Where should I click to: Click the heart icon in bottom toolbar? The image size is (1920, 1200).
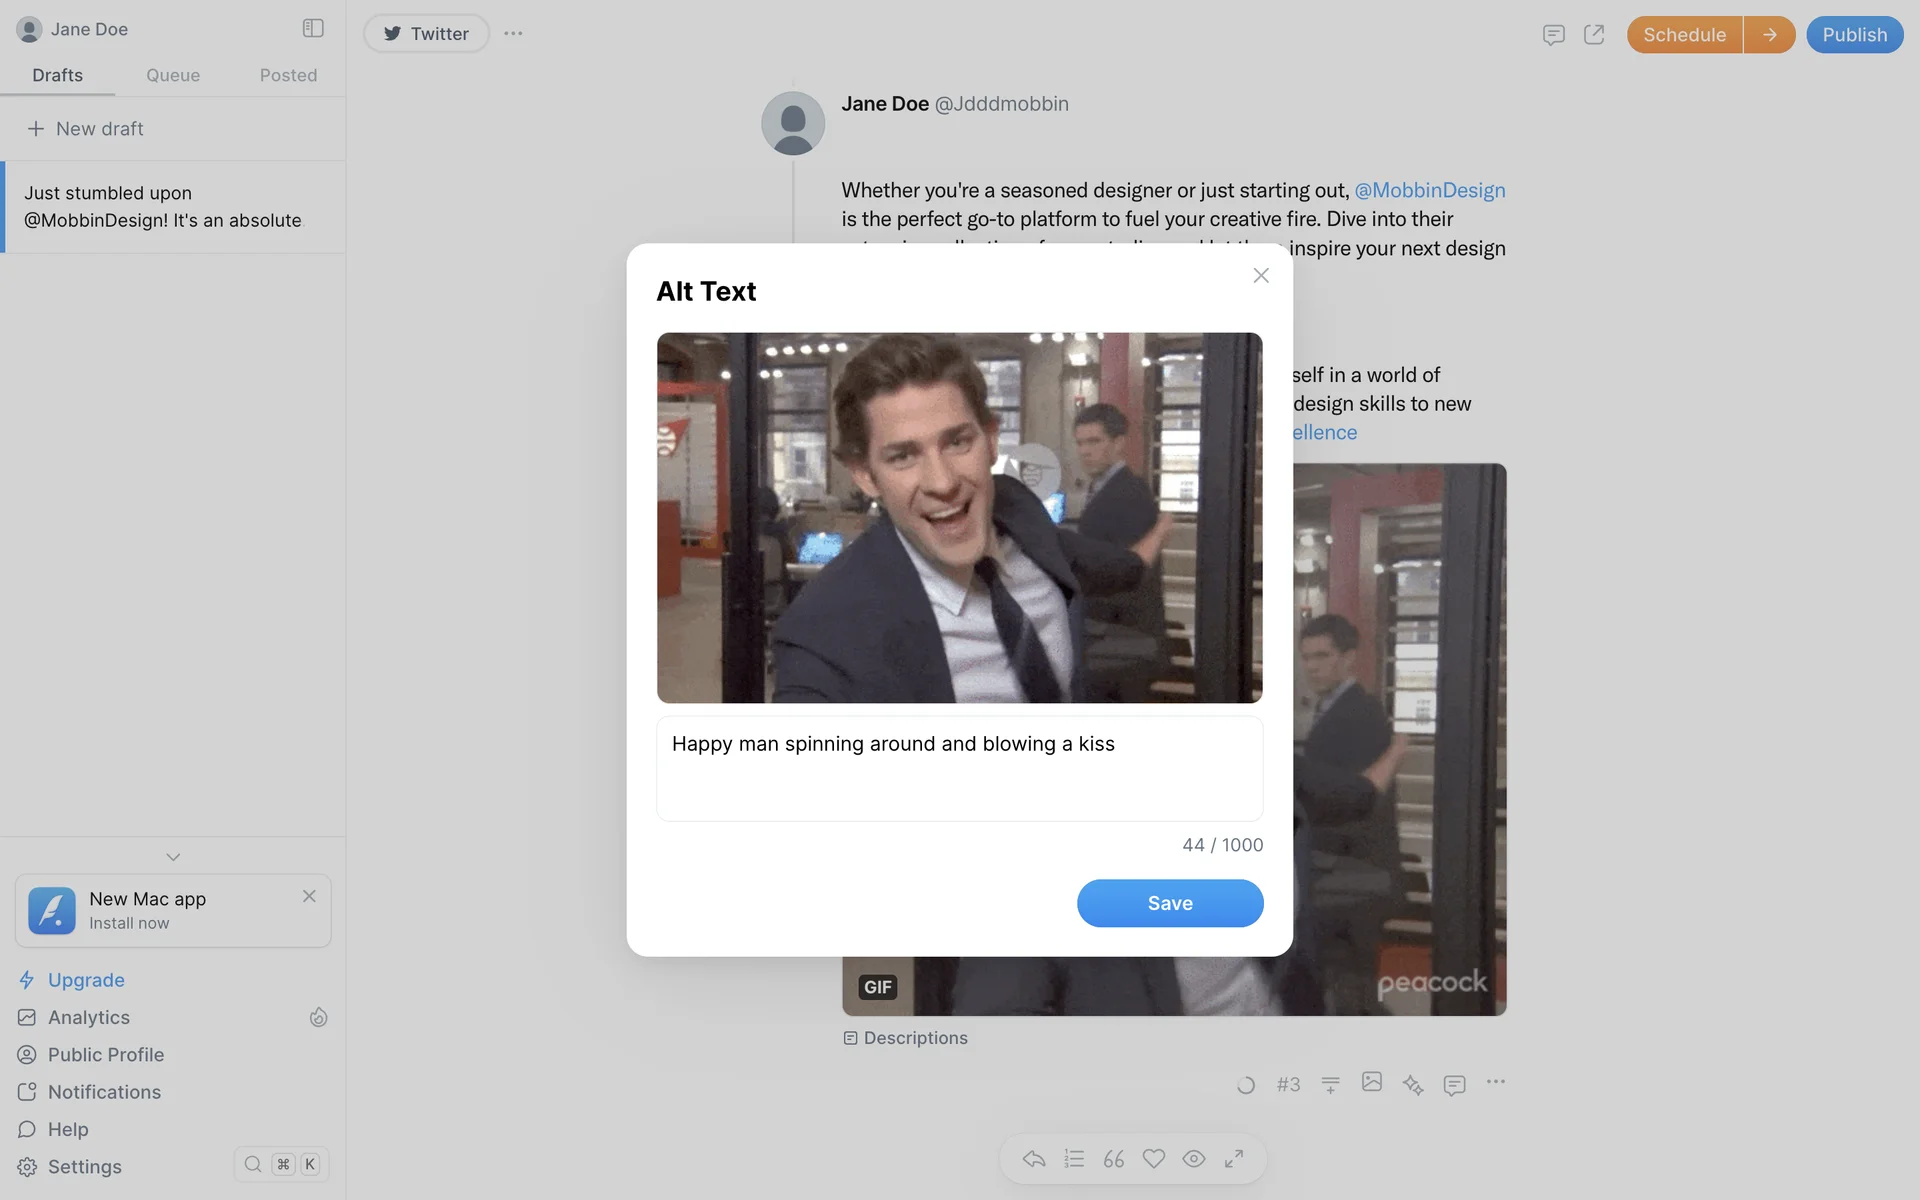pyautogui.click(x=1154, y=1159)
